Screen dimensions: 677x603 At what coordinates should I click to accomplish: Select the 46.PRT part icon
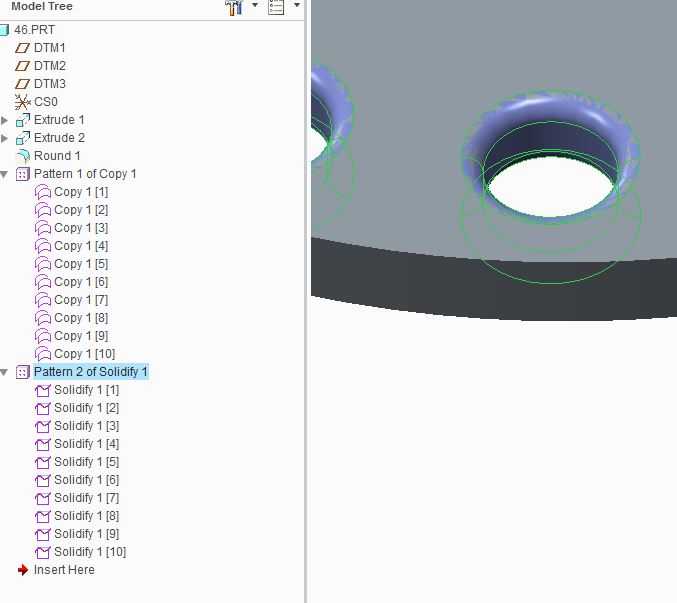[4, 30]
